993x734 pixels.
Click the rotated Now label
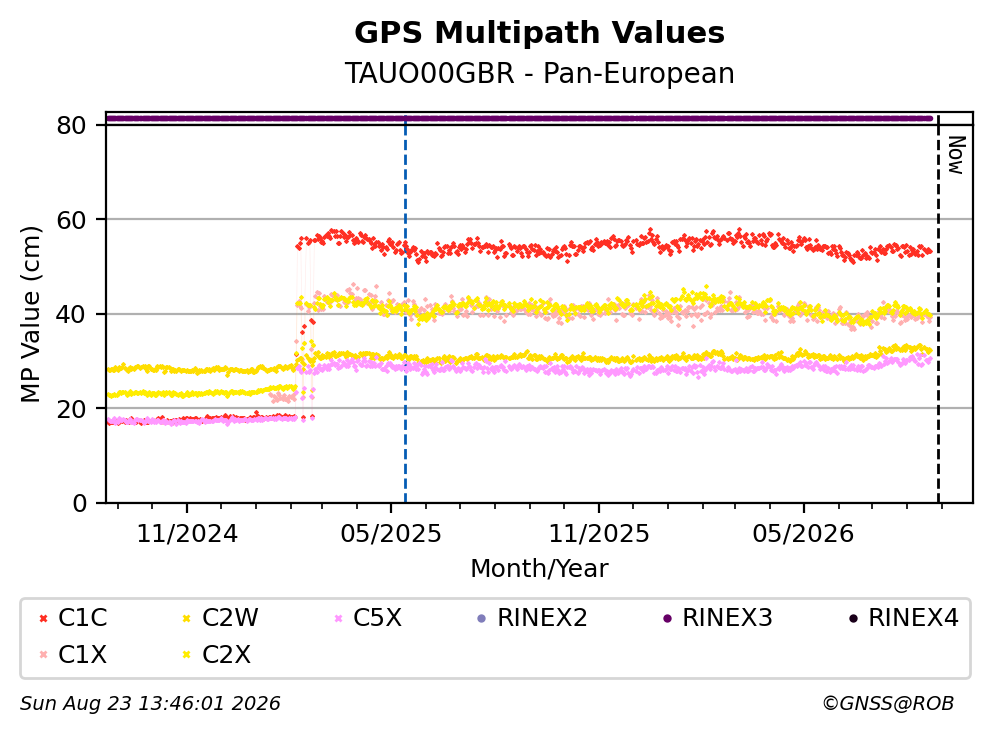click(956, 155)
